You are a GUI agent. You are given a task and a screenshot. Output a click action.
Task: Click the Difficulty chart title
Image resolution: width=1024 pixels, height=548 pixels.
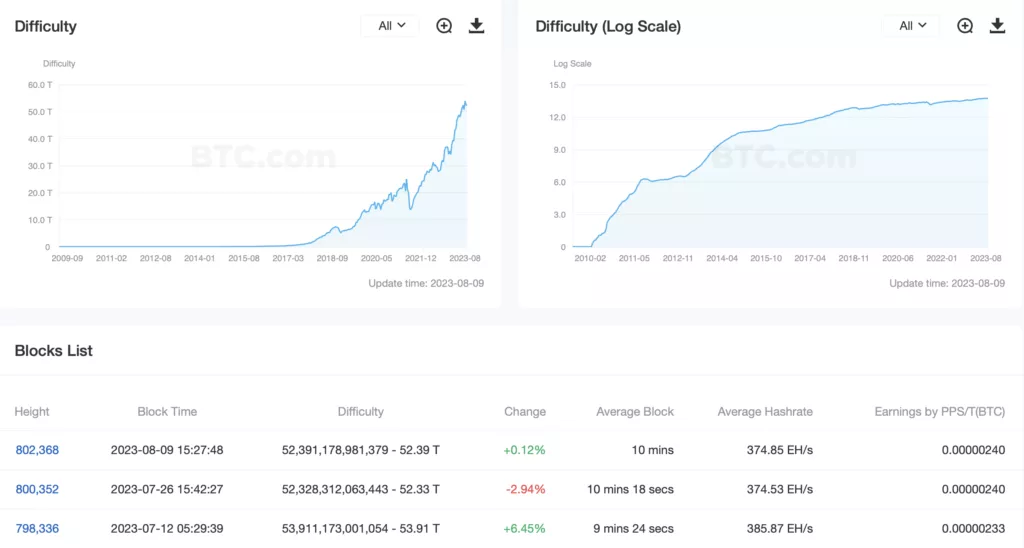(x=46, y=26)
